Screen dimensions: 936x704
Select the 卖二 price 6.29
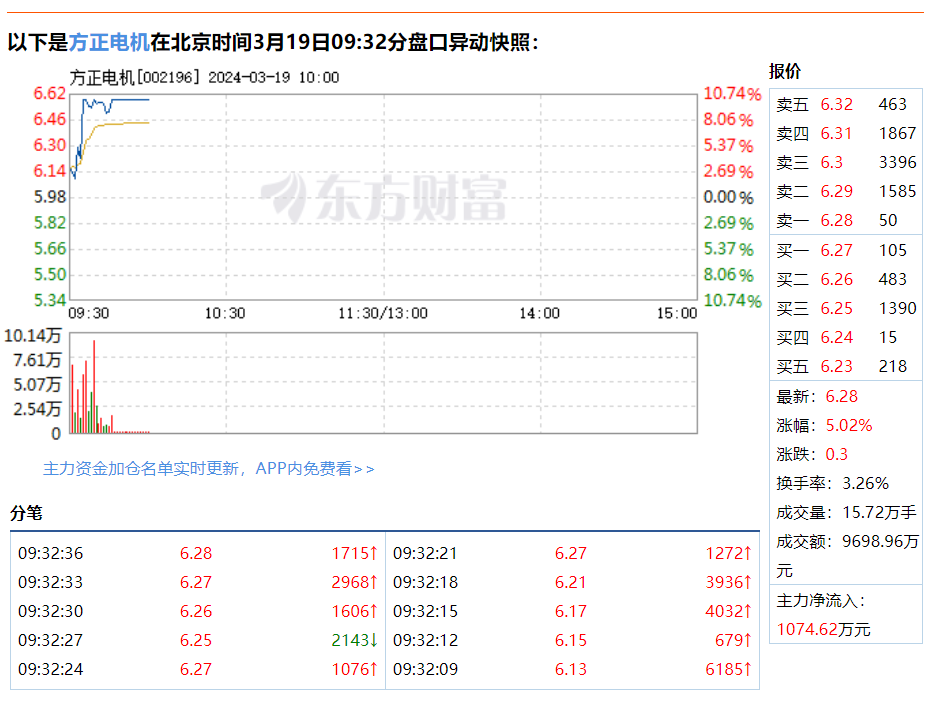coord(836,191)
